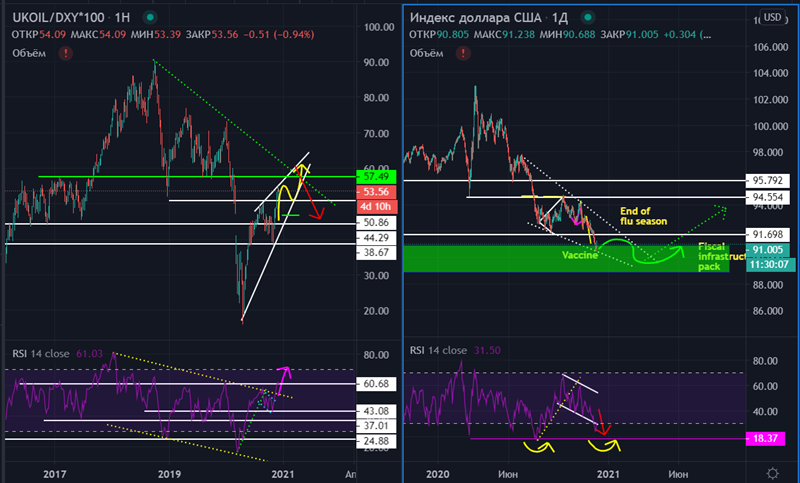Select the green 57.49 price label
Viewport: 800px width, 483px height.
click(377, 176)
